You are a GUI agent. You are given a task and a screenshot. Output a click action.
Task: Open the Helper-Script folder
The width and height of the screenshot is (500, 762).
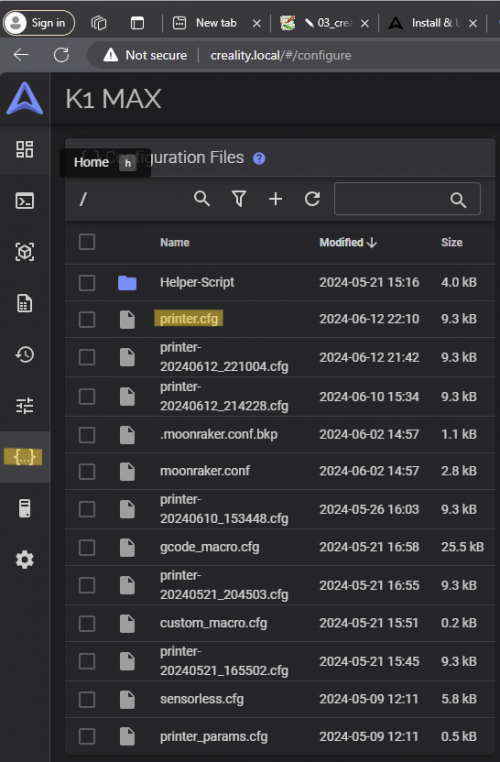pos(197,282)
